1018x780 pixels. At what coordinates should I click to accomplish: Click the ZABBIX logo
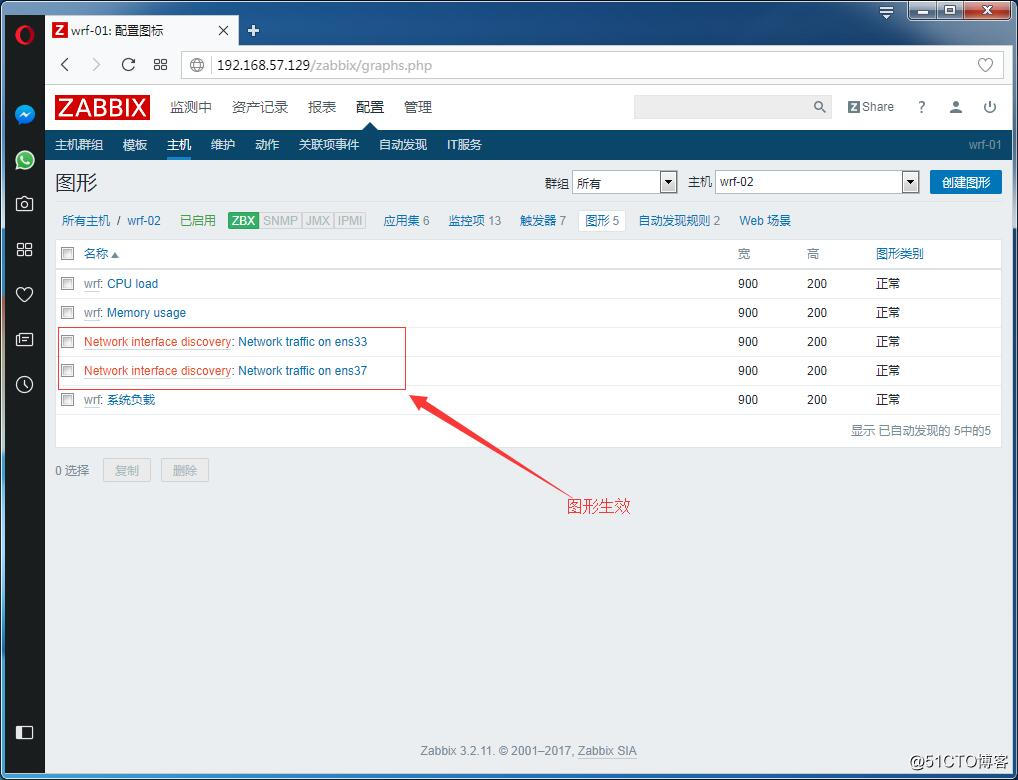[x=103, y=107]
